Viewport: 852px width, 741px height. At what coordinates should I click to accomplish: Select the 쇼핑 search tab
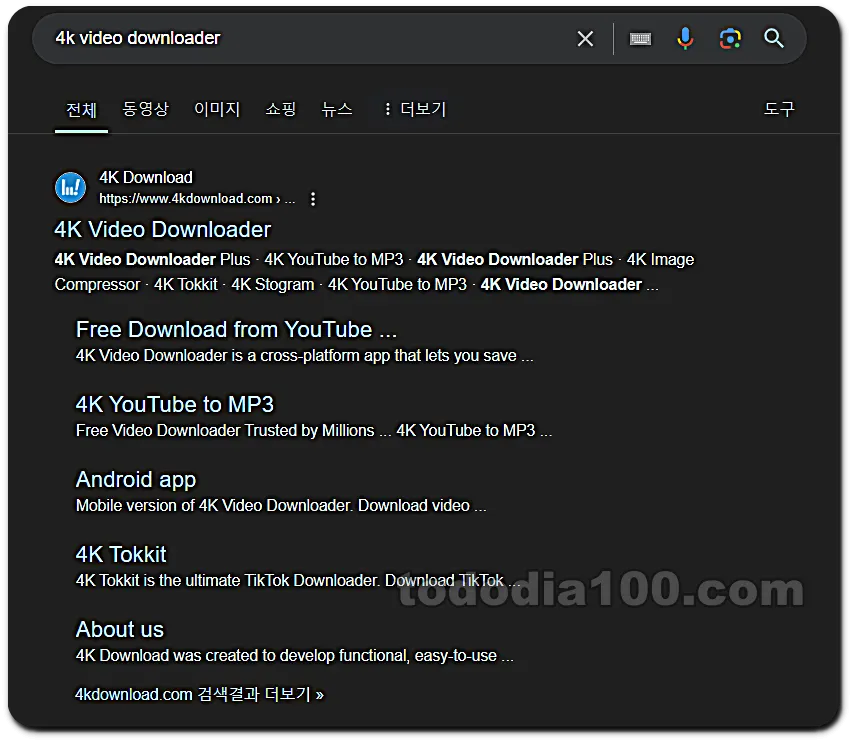pos(280,109)
